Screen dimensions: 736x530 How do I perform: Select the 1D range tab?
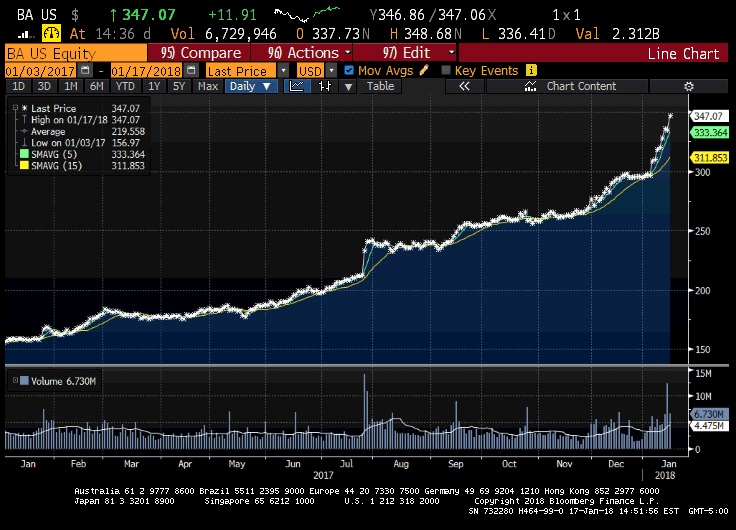click(x=18, y=86)
